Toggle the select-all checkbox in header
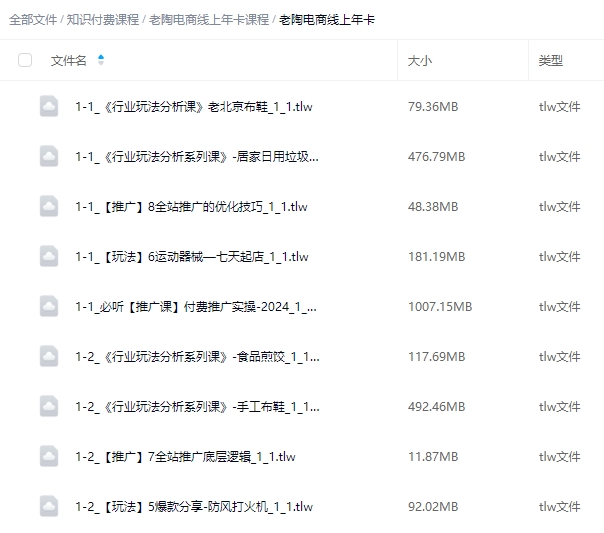The width and height of the screenshot is (604, 533). [25, 61]
